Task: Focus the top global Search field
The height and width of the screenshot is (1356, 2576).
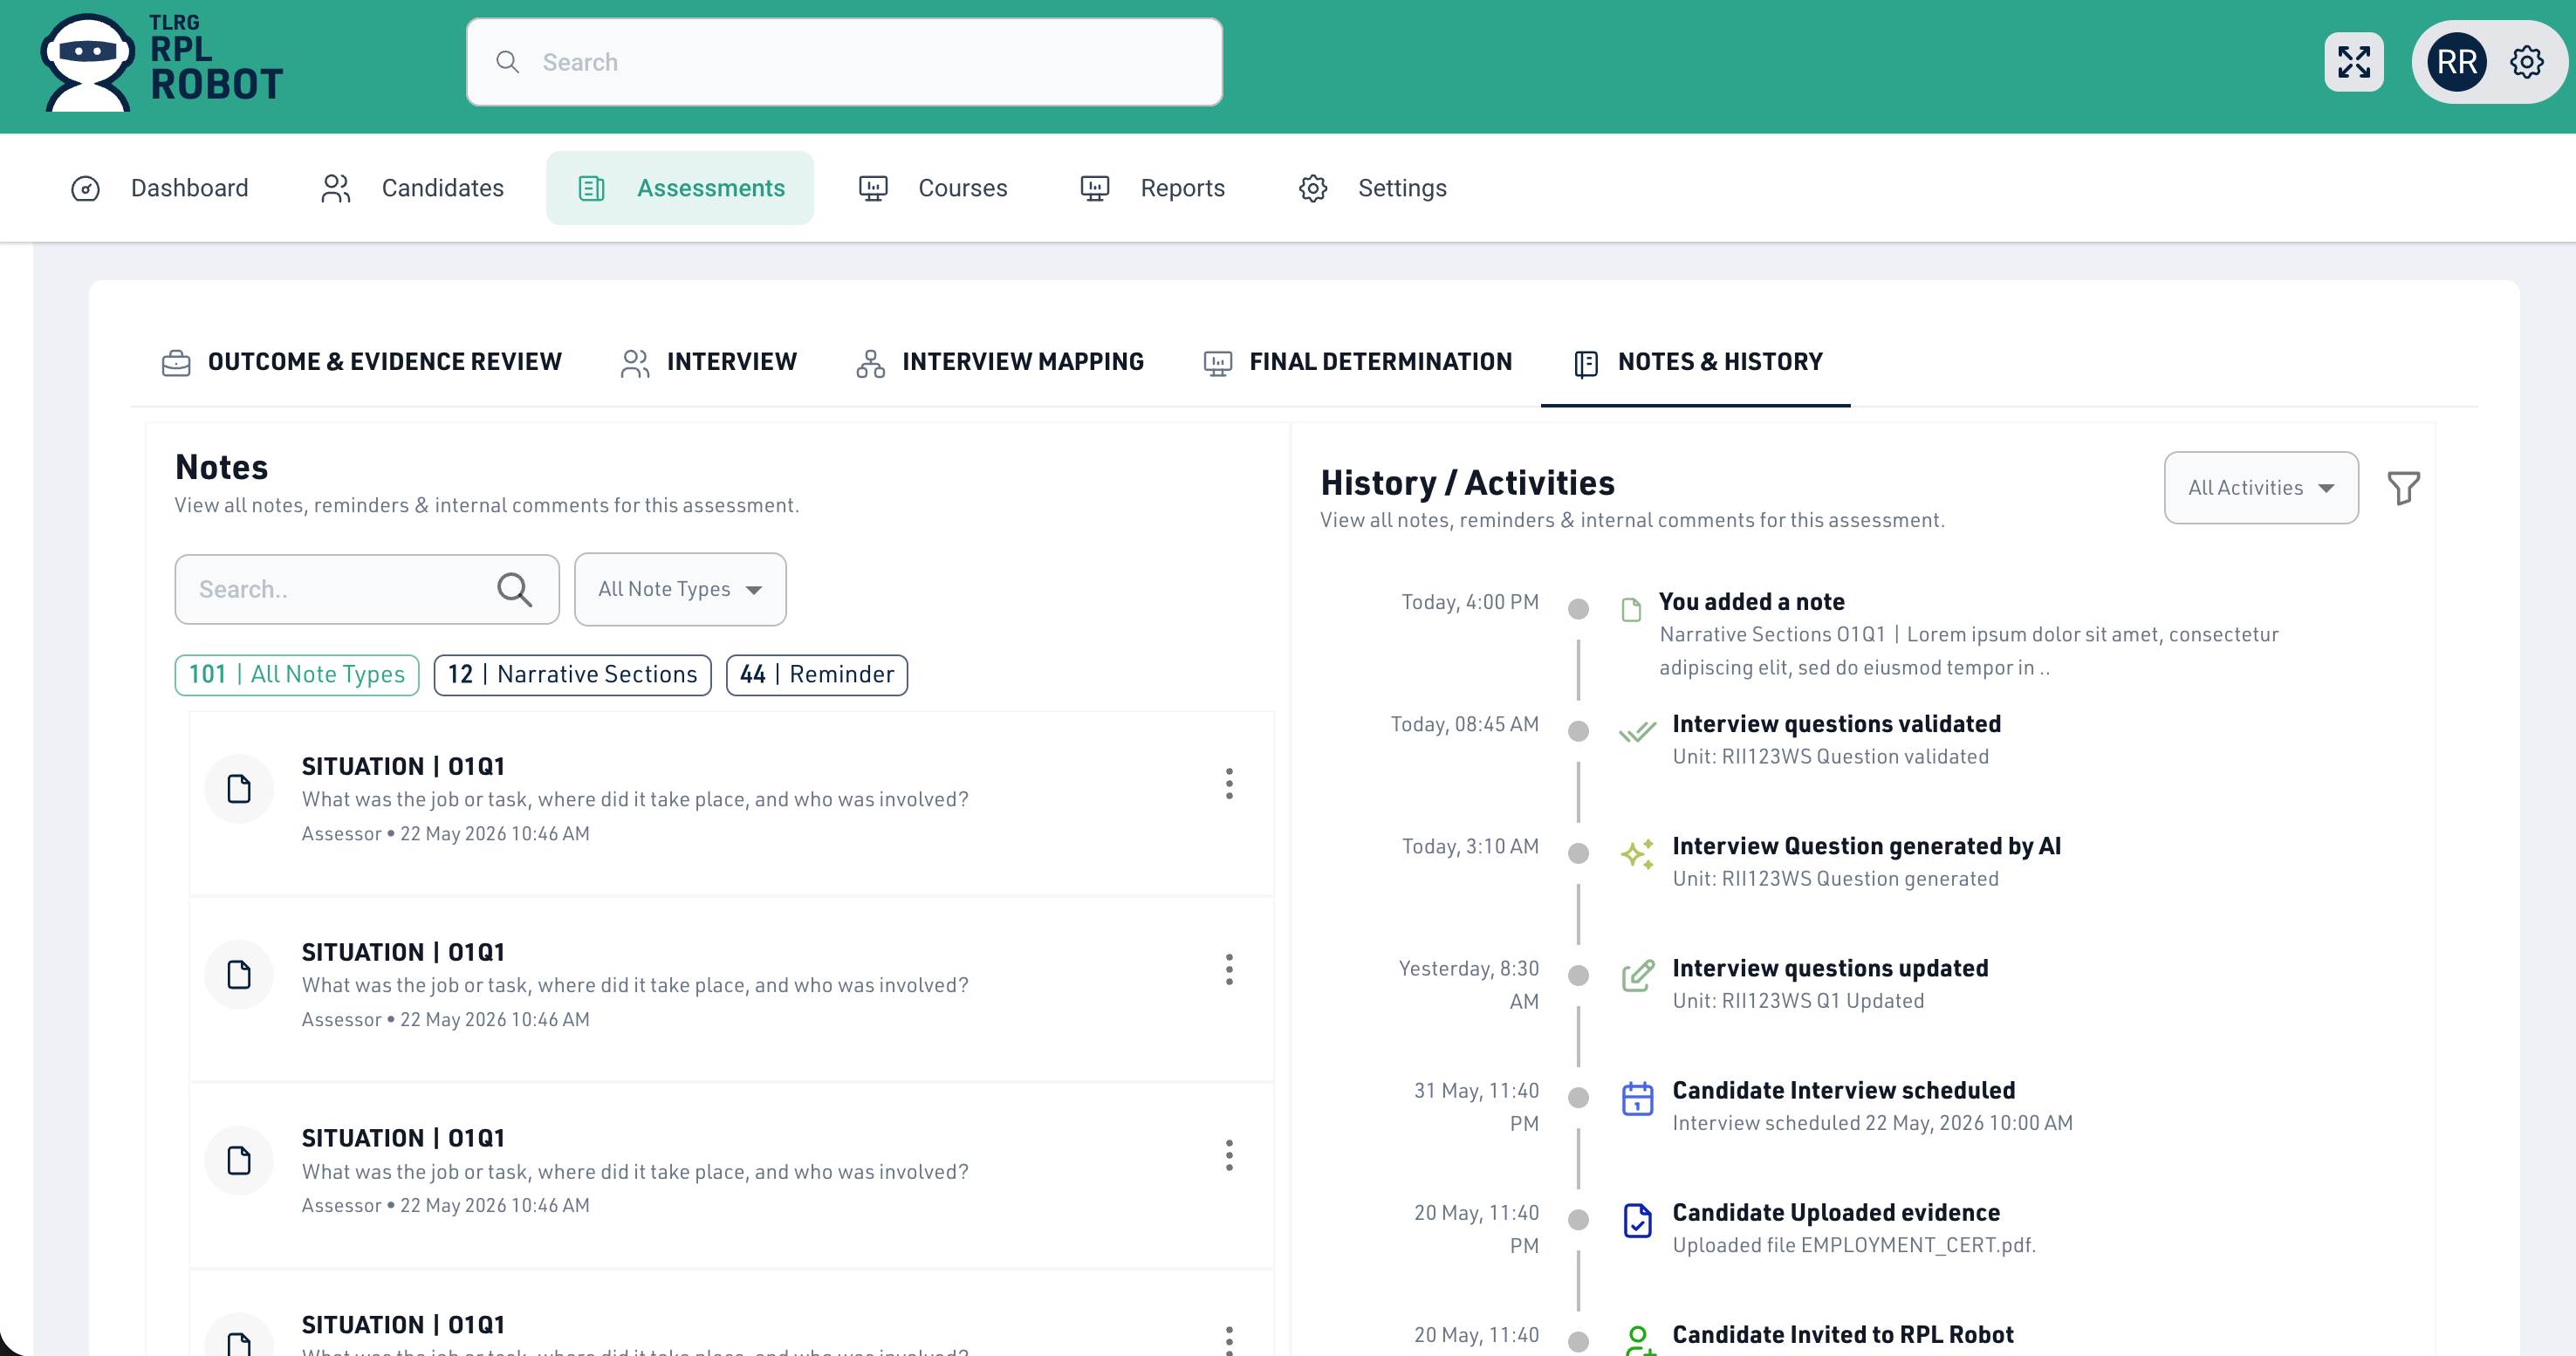Action: pos(844,62)
